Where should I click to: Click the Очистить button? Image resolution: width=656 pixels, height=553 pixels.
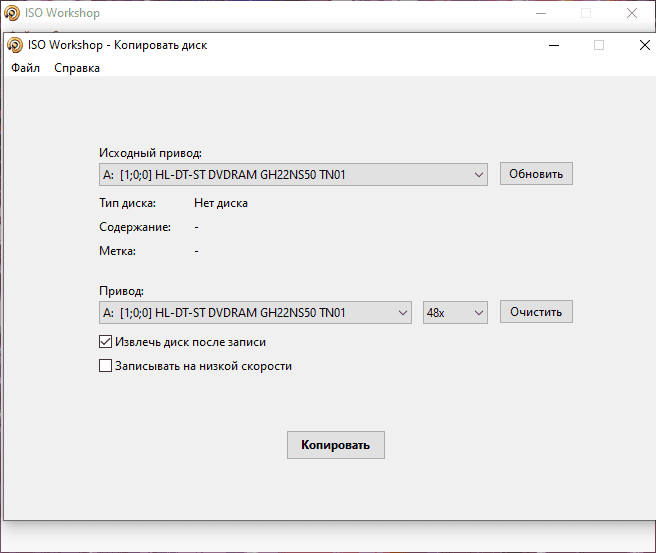point(536,312)
